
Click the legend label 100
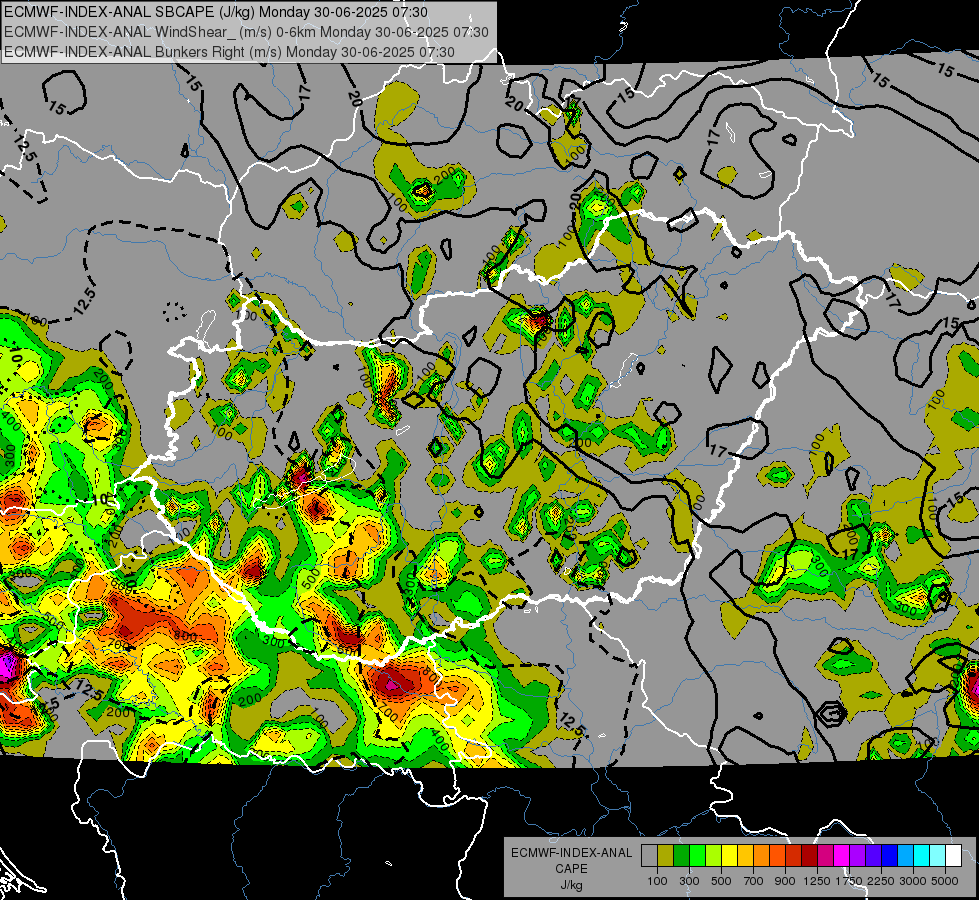click(x=657, y=881)
